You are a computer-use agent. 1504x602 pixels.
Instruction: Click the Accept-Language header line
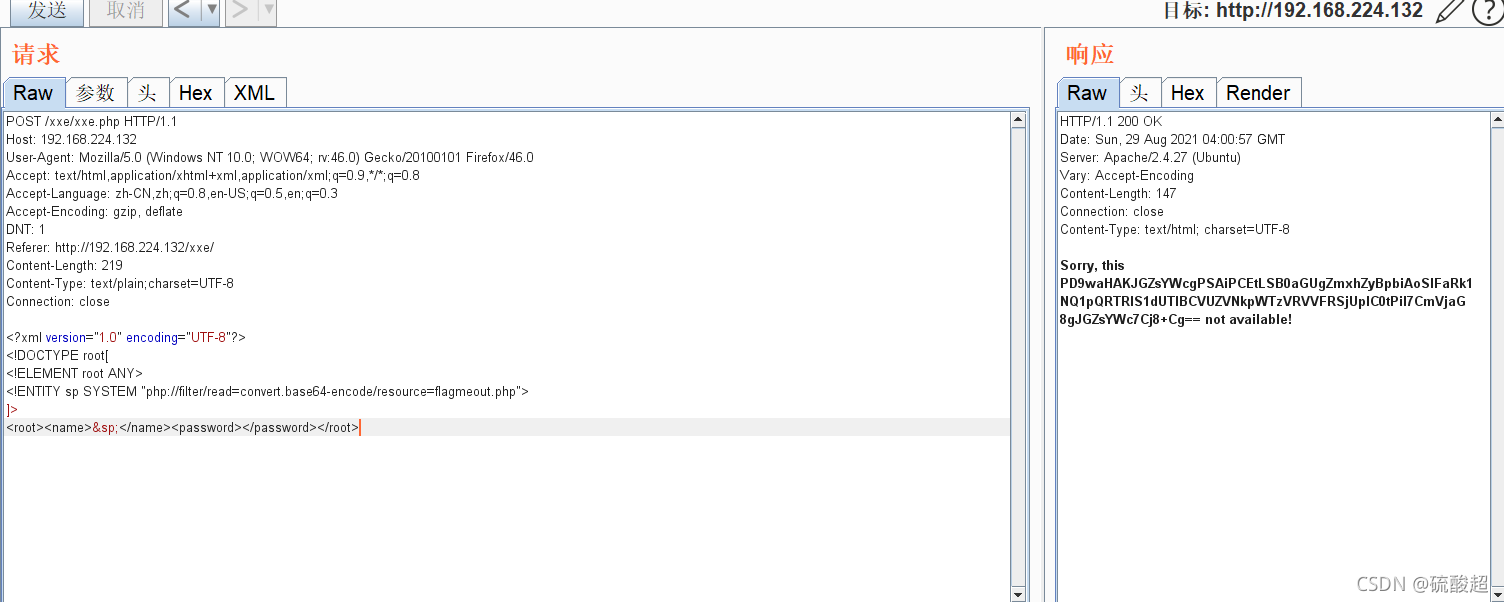tap(172, 193)
